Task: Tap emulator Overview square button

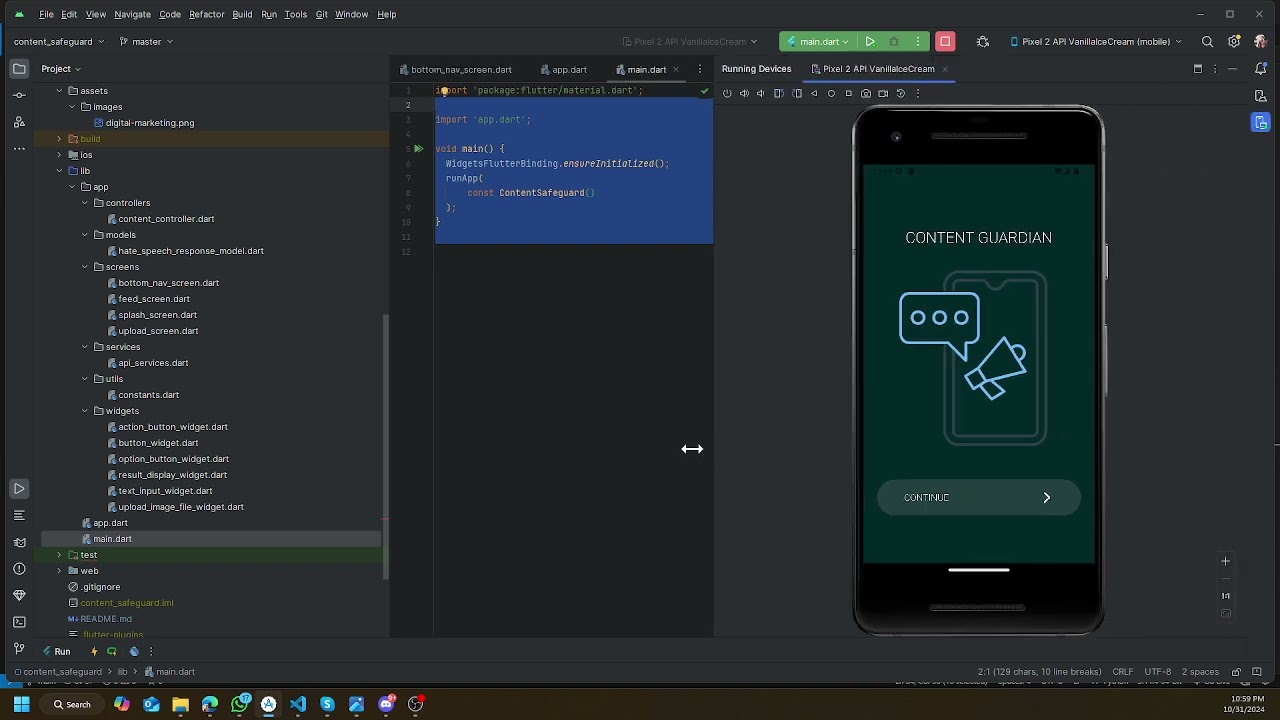Action: point(848,93)
